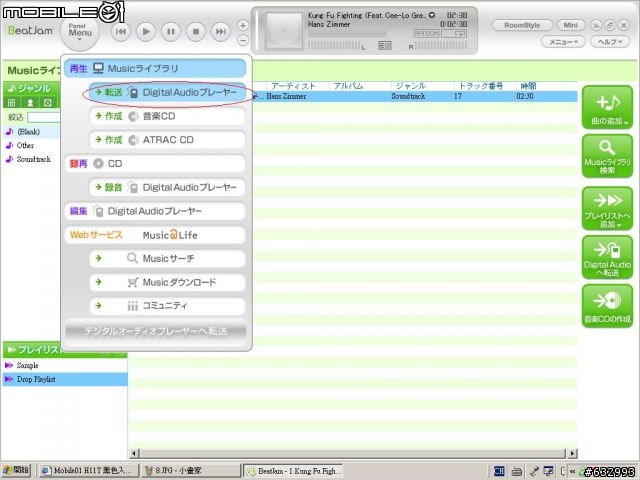Start playback with the play button
Screen dimensions: 640x480
coord(146,31)
